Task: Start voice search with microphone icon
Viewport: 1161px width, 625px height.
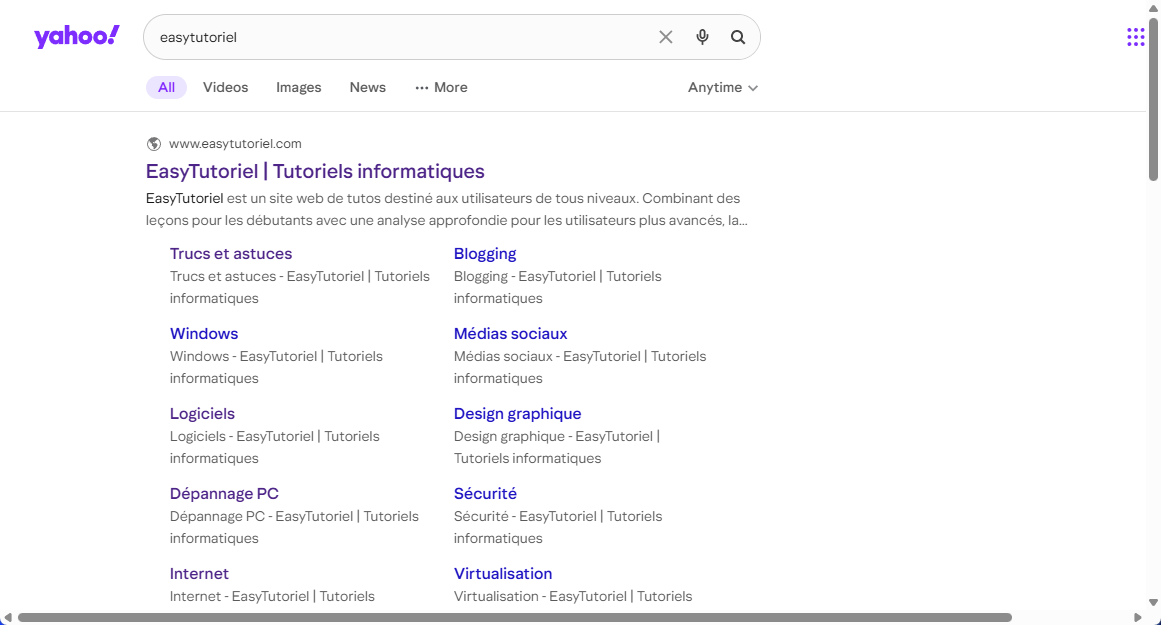Action: 702,37
